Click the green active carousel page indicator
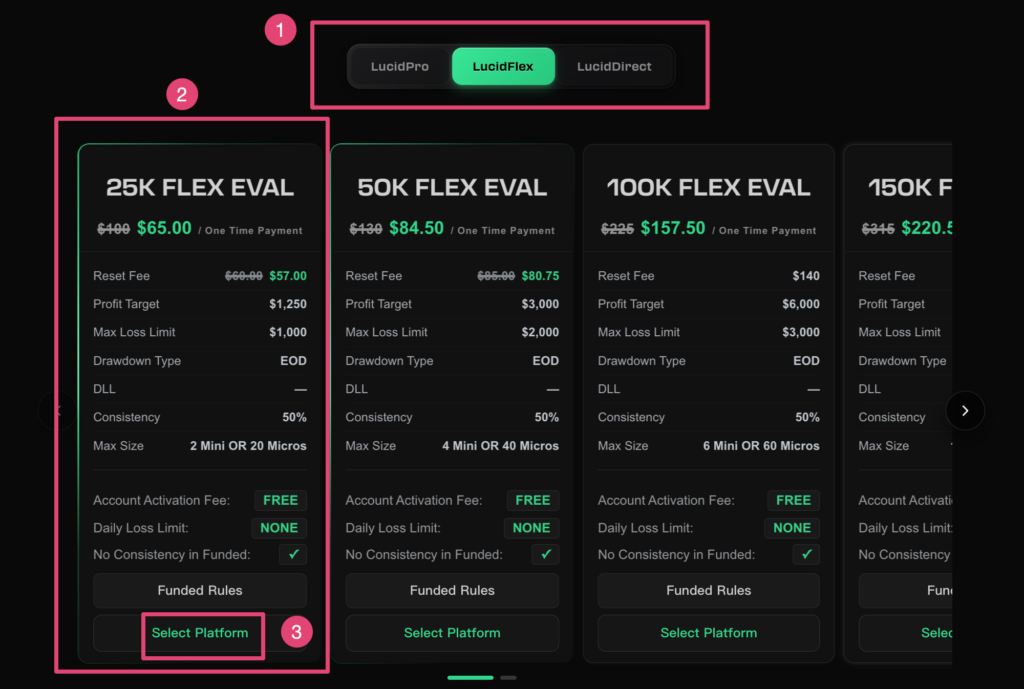Screen dimensions: 1024x689 pyautogui.click(x=470, y=678)
